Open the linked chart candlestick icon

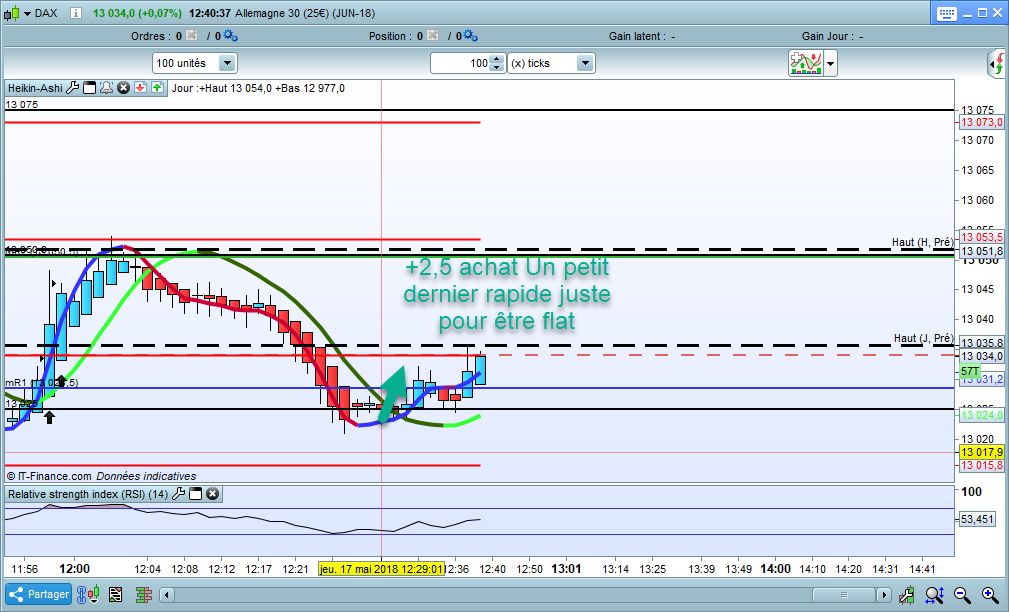[x=88, y=595]
